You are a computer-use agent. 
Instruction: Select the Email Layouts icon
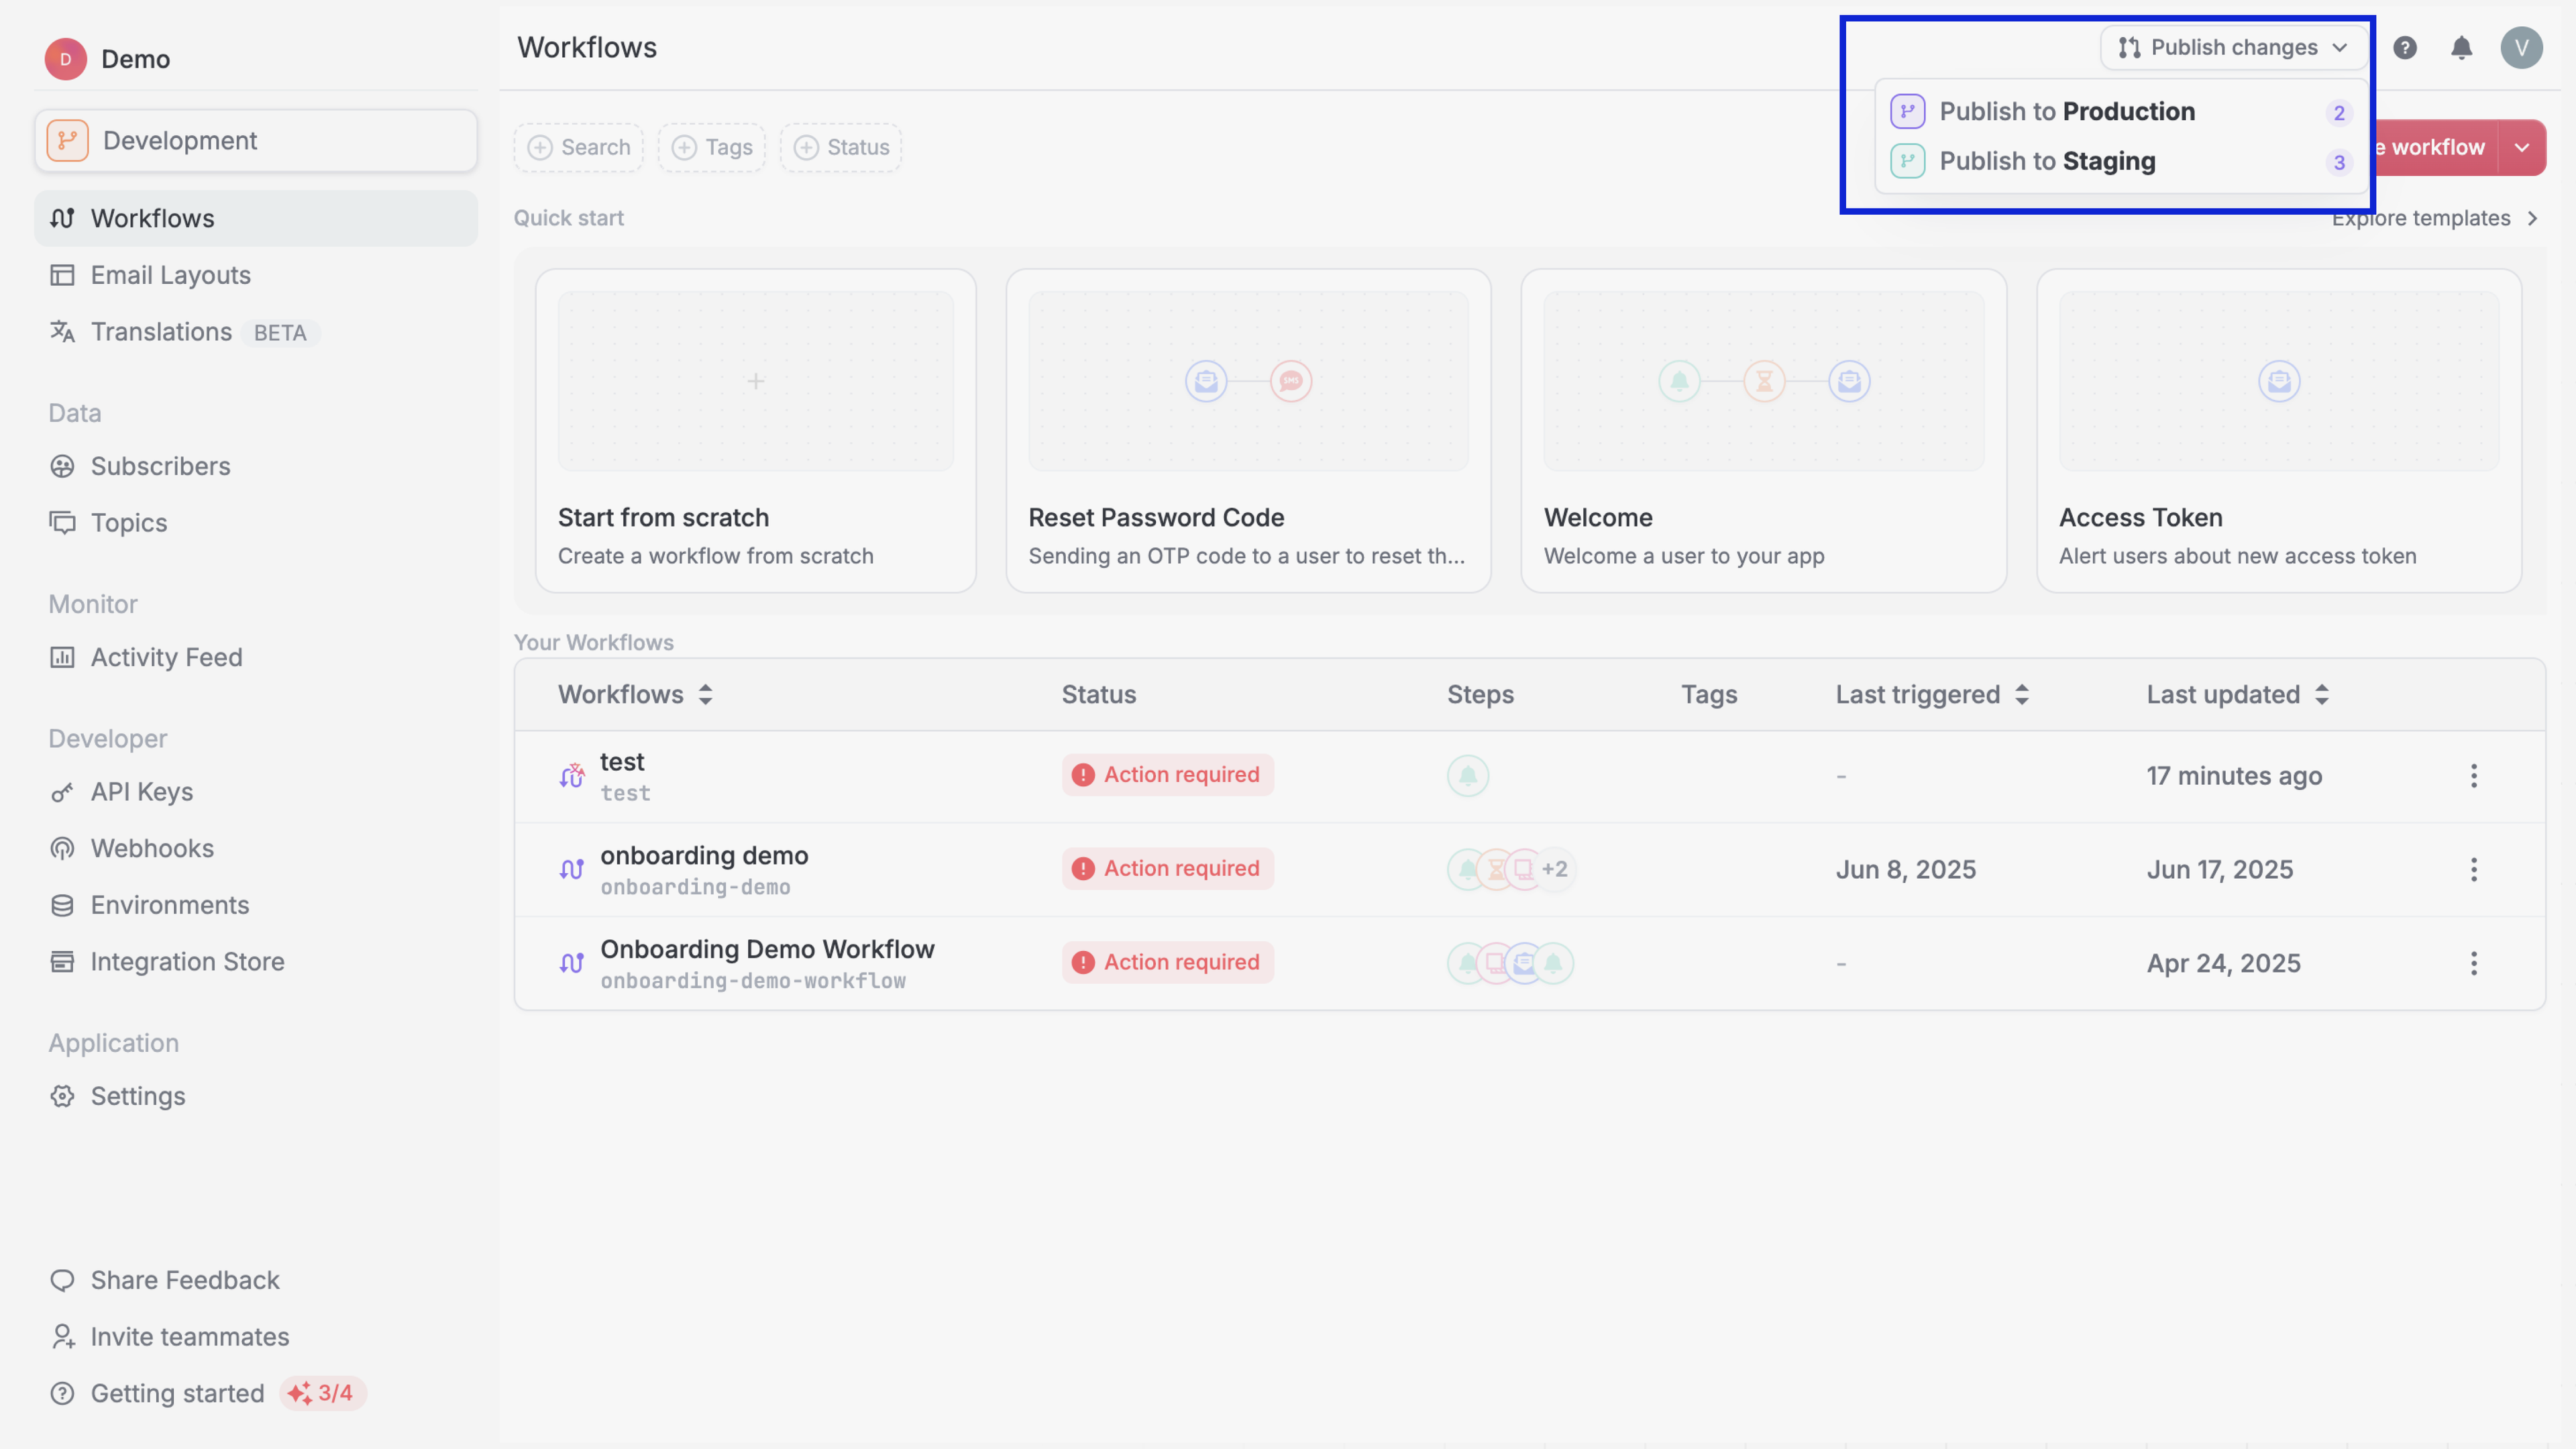[62, 274]
